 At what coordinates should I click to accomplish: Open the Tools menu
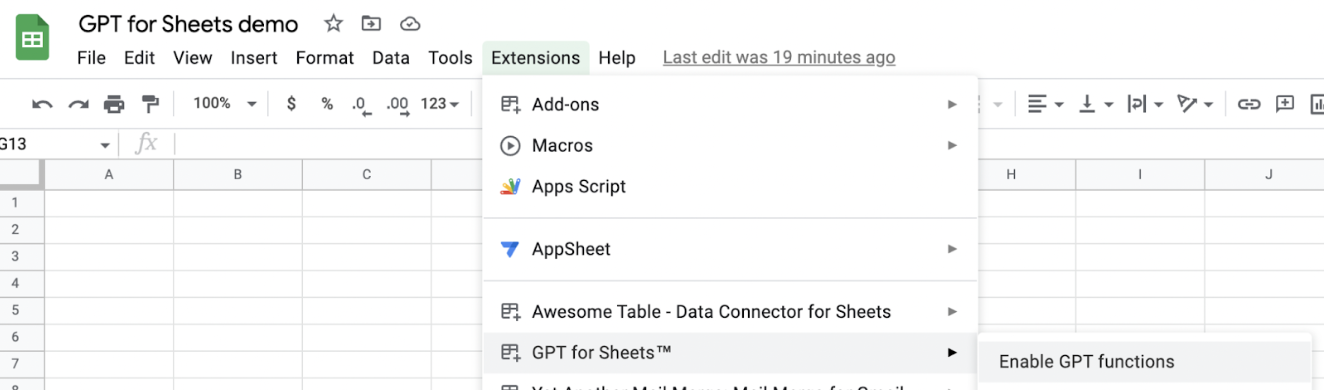[x=450, y=58]
